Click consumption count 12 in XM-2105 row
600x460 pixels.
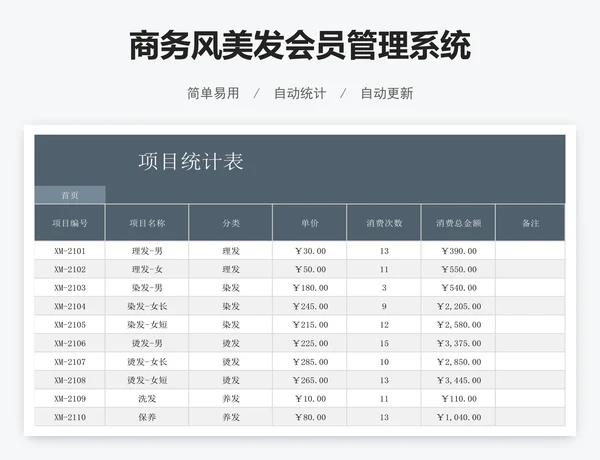coord(384,325)
